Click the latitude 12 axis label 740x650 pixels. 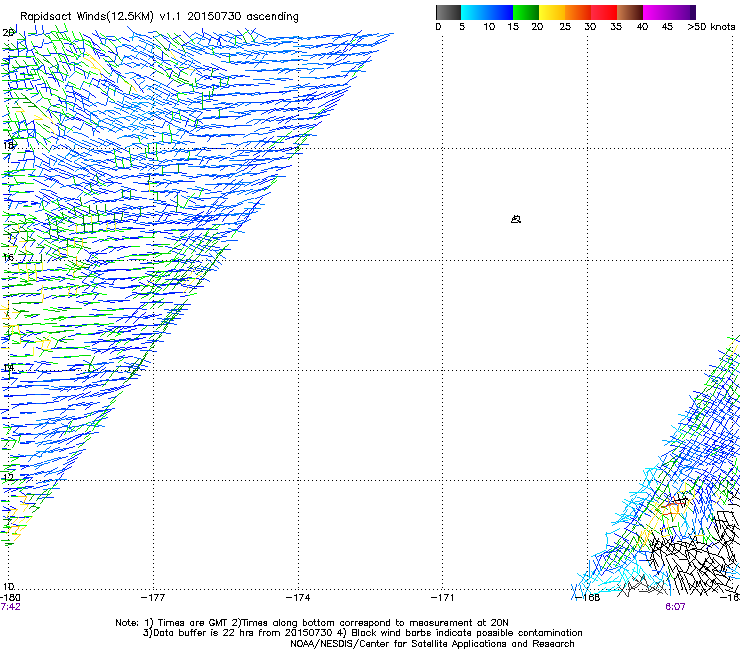click(x=8, y=477)
